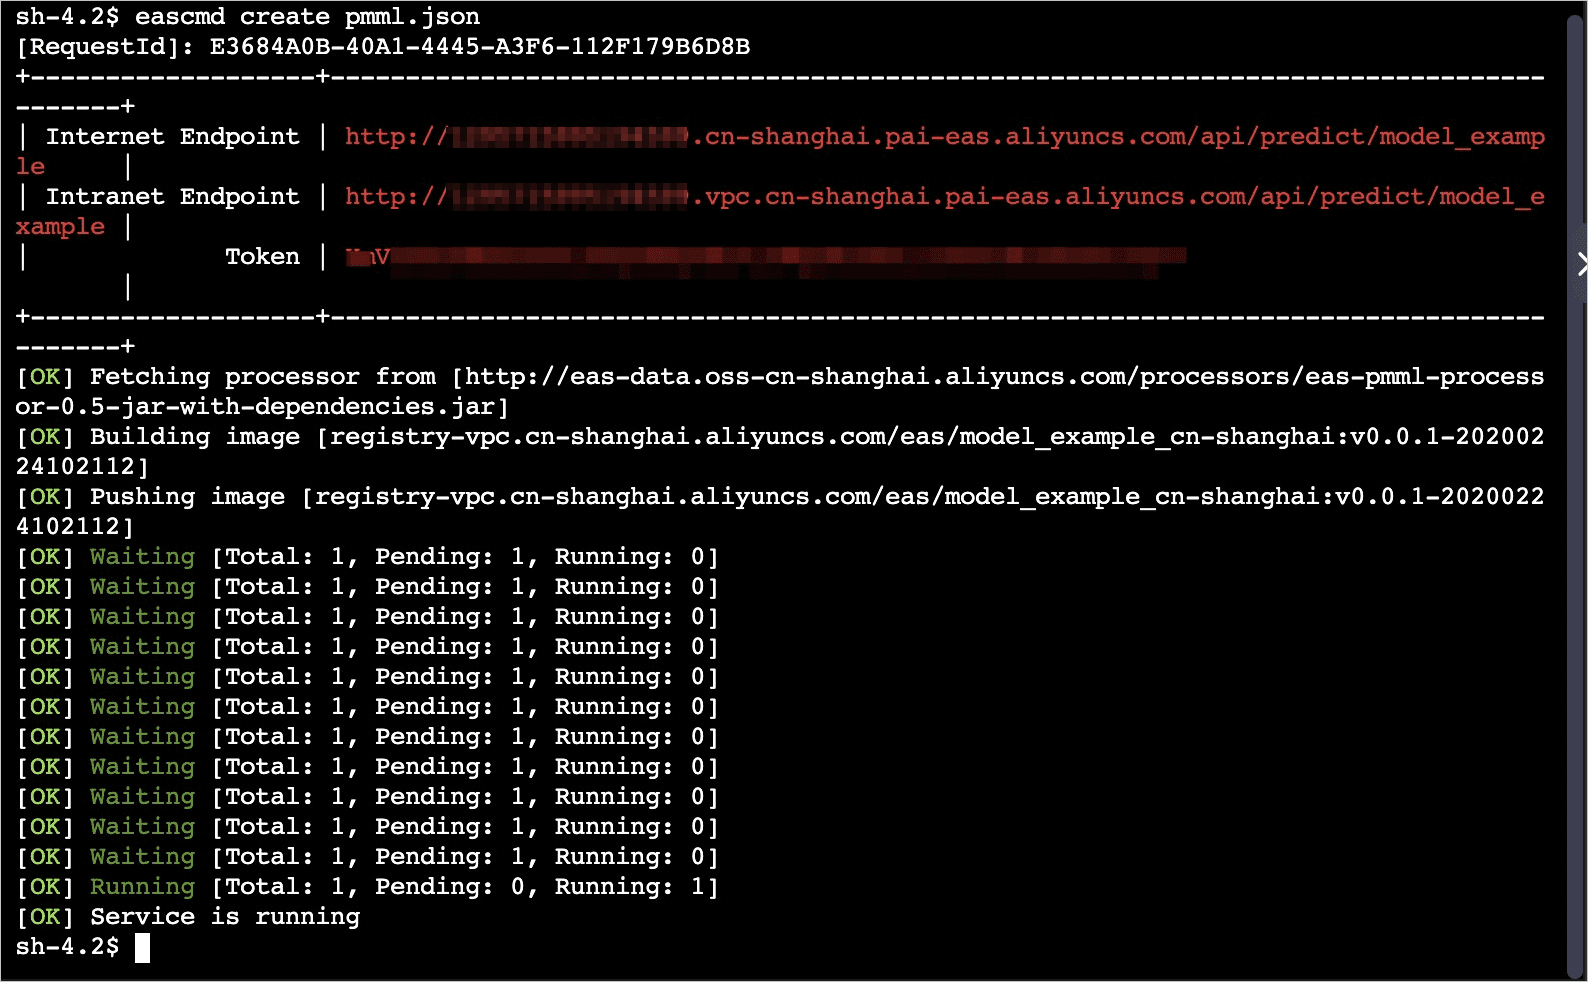Click the green Running status word

click(x=142, y=887)
